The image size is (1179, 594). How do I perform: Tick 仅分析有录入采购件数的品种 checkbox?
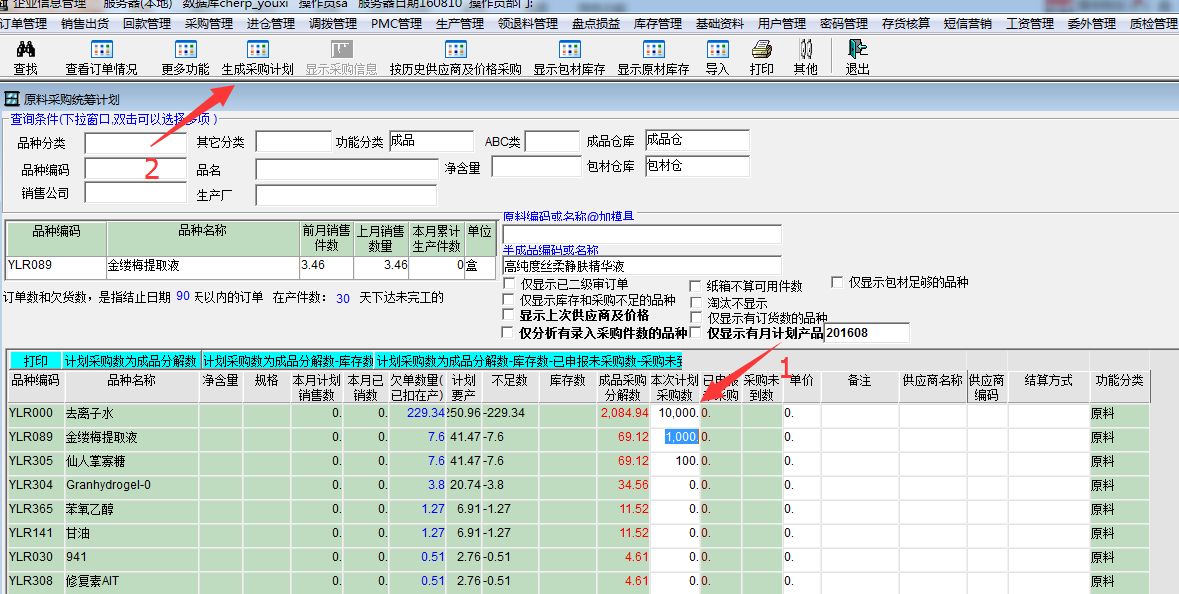pos(509,332)
